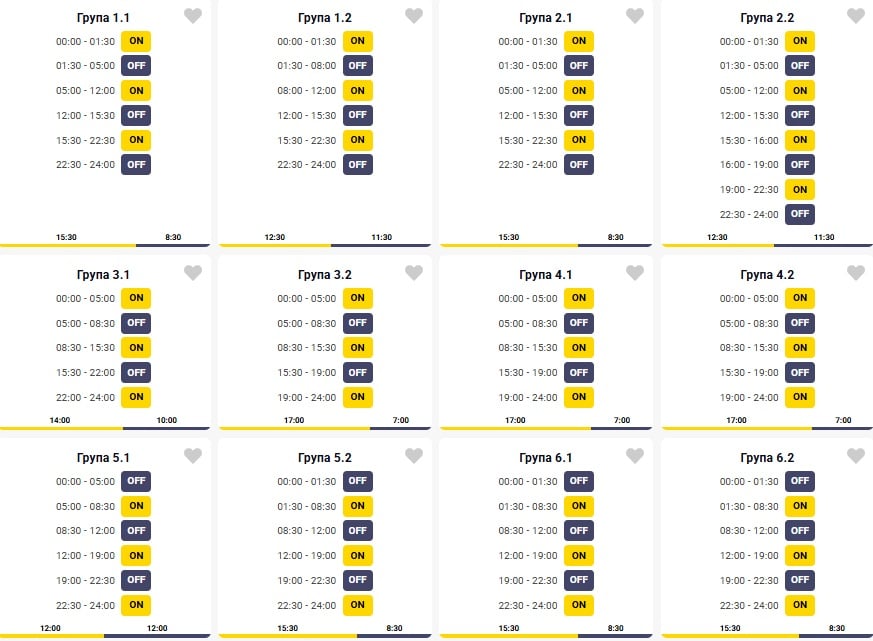Favorite Група 1.1 with the heart icon
The height and width of the screenshot is (641, 873).
(x=193, y=16)
